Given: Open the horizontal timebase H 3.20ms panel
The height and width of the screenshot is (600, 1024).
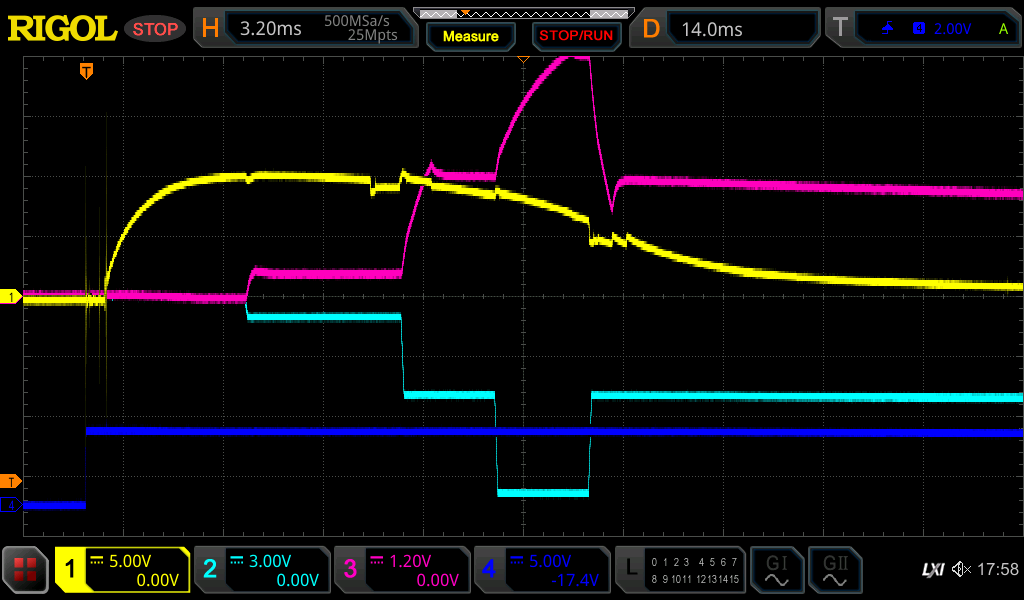Looking at the screenshot, I should pyautogui.click(x=305, y=29).
